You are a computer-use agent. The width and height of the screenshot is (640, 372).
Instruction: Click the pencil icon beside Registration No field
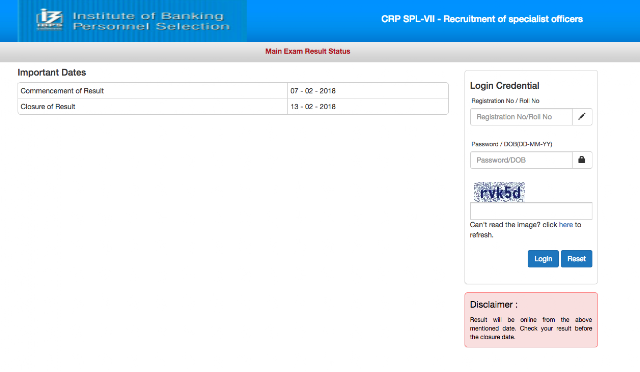tap(582, 117)
